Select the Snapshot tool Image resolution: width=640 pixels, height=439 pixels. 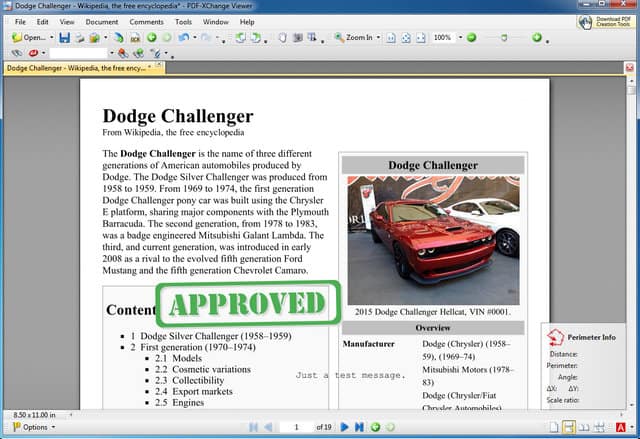[x=298, y=38]
